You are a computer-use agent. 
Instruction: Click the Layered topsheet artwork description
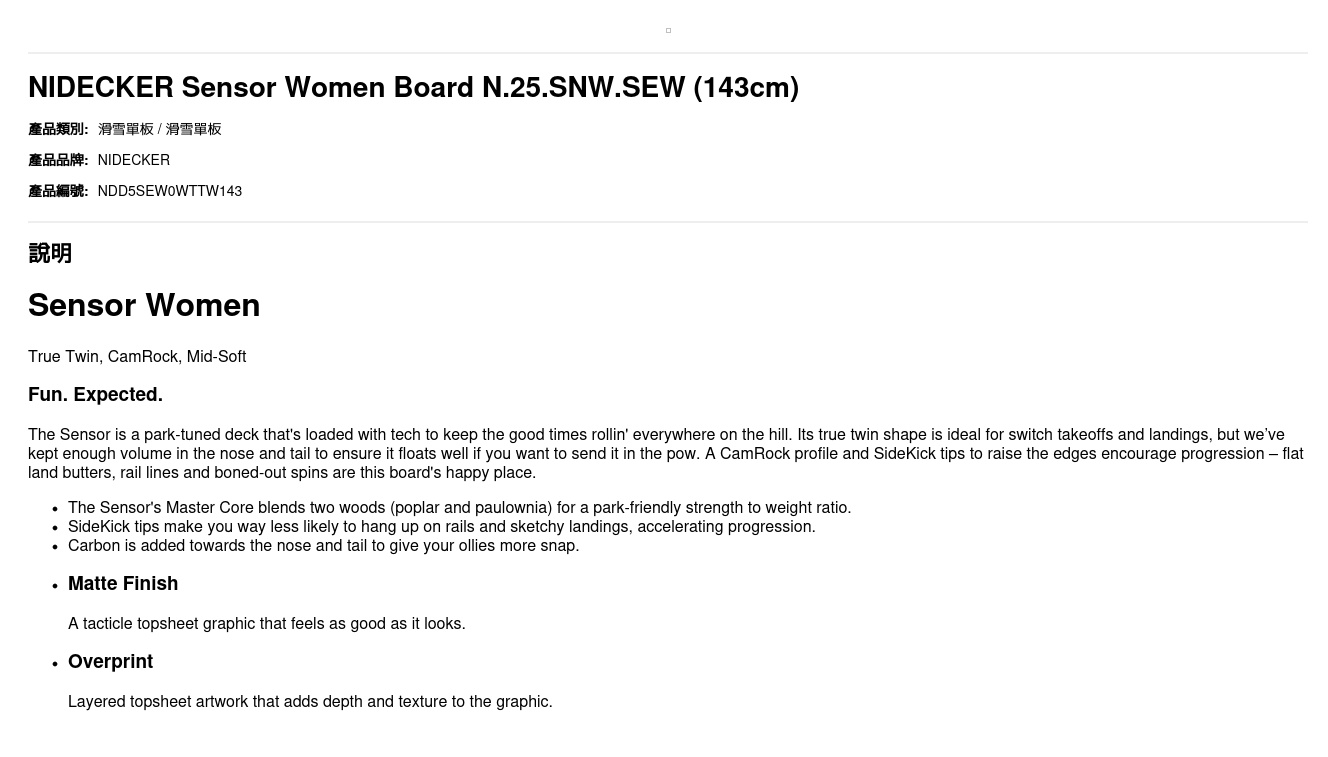point(310,702)
